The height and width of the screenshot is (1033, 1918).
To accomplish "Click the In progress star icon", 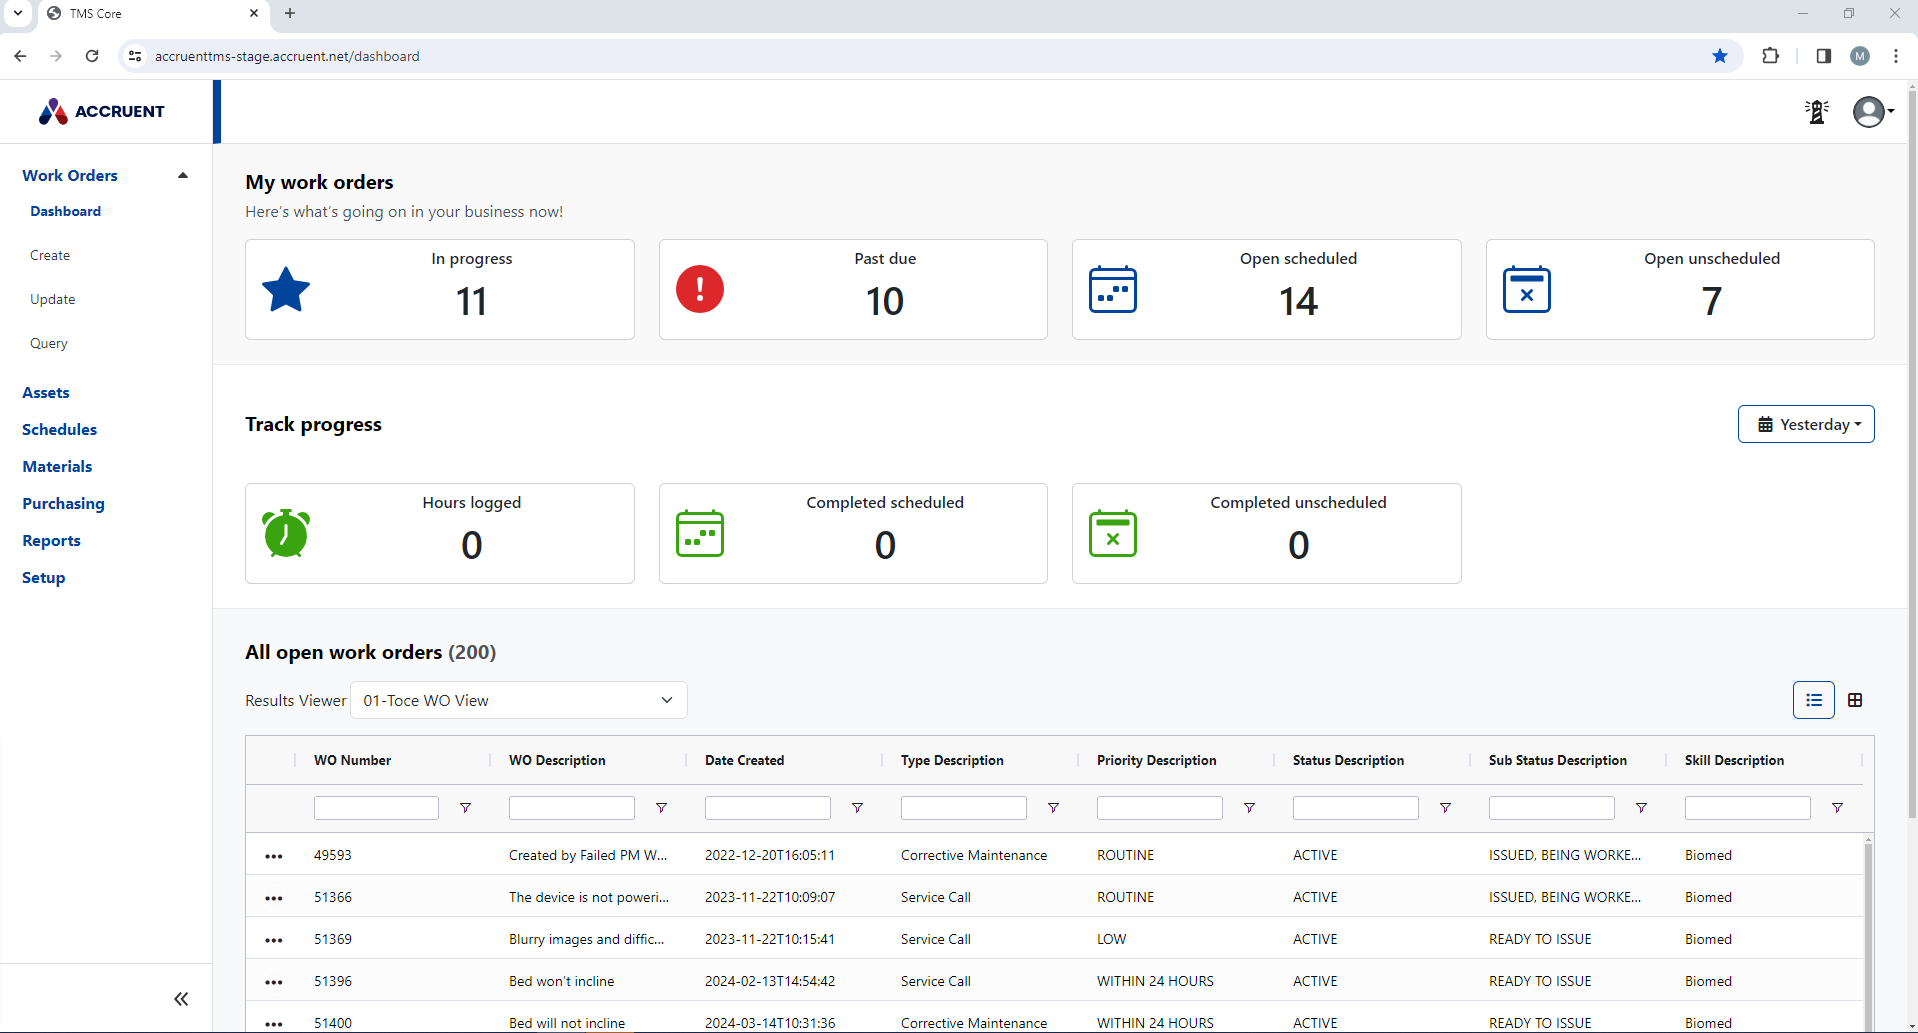I will (286, 289).
